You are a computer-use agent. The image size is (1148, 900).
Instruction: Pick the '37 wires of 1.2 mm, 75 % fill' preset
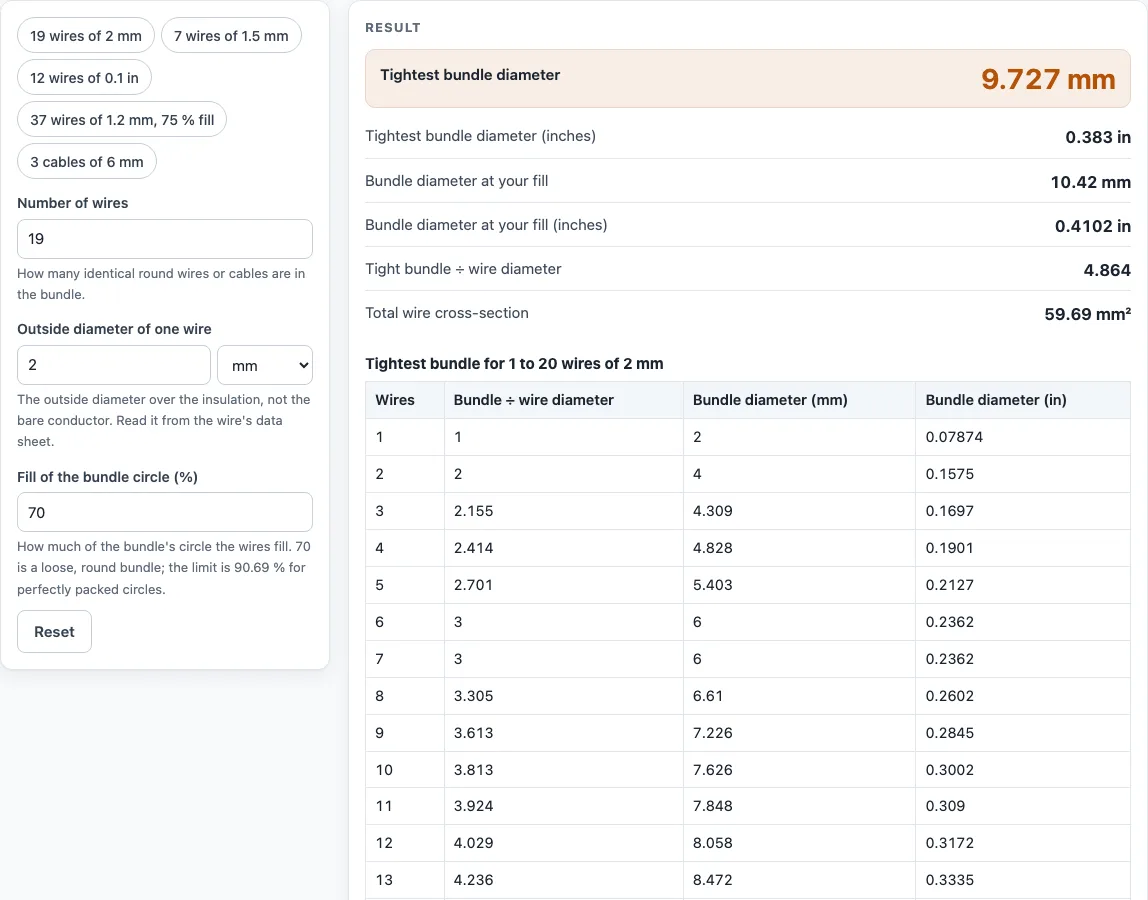(122, 119)
